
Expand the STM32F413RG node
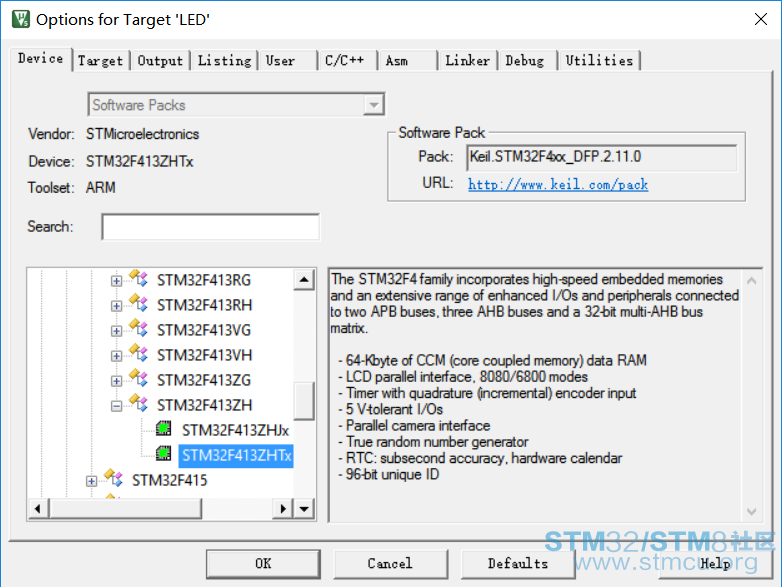[x=116, y=281]
